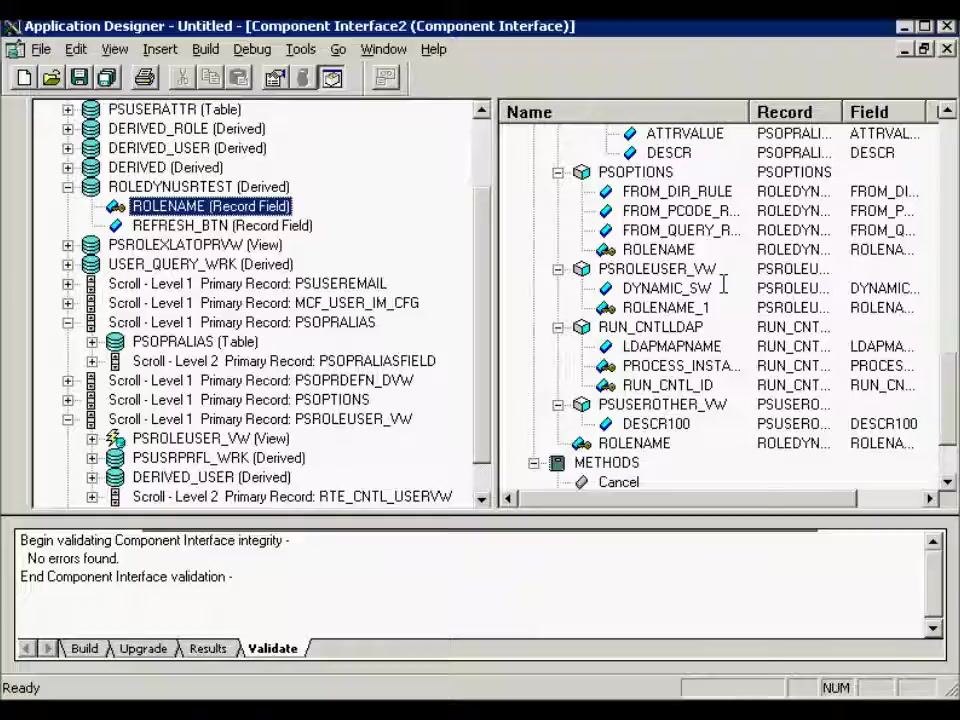This screenshot has height=720, width=960.
Task: Expand the PSUSERATTR (Table) node
Action: coord(68,110)
